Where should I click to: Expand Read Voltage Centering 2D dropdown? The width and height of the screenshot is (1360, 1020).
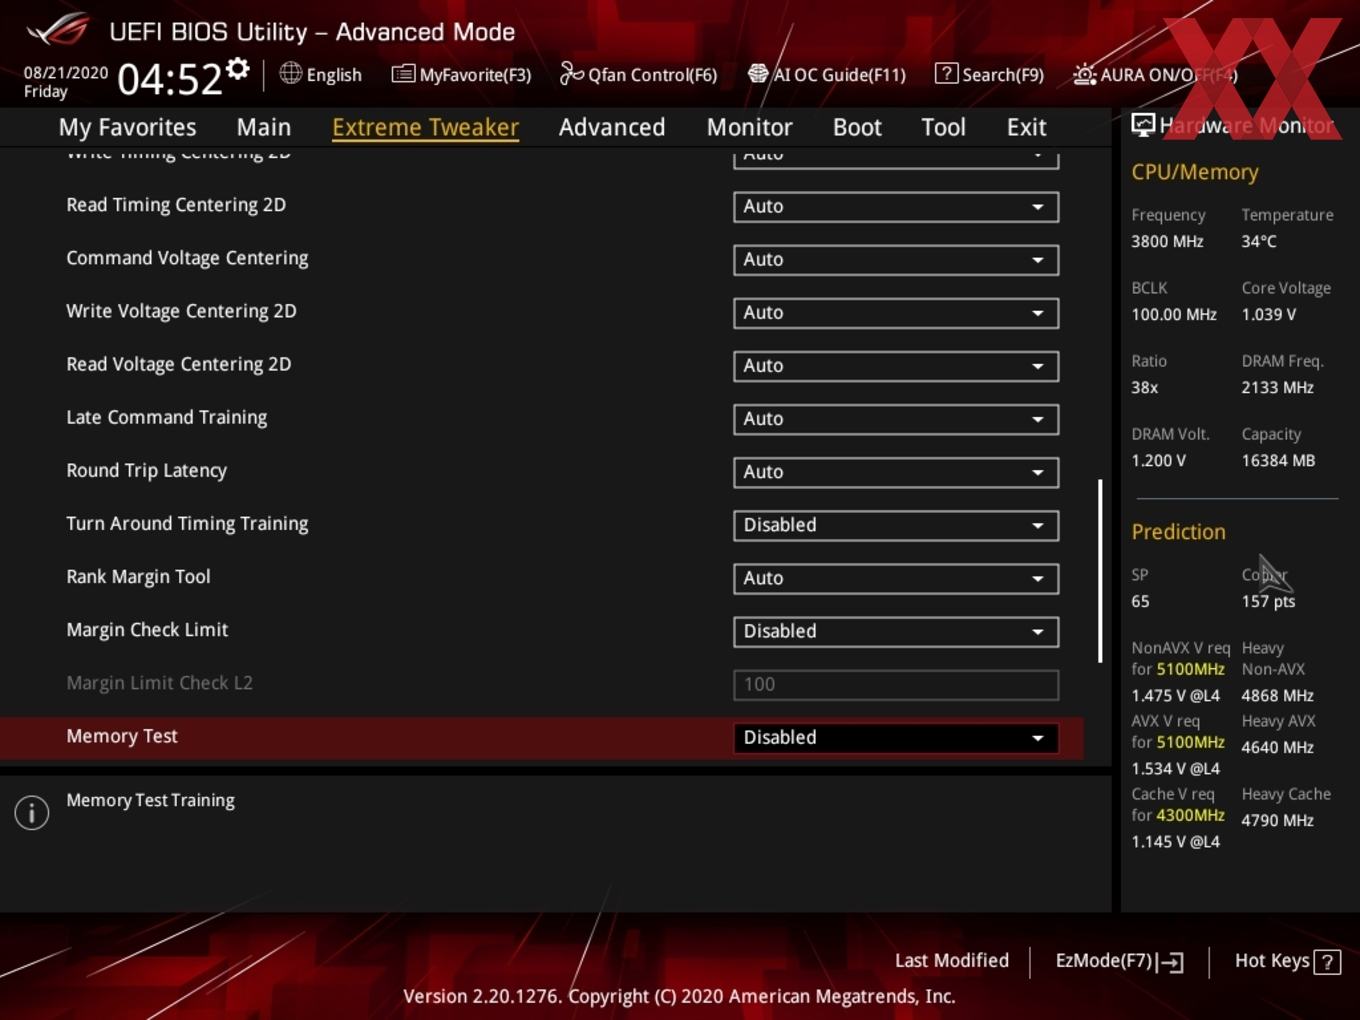[x=896, y=366]
